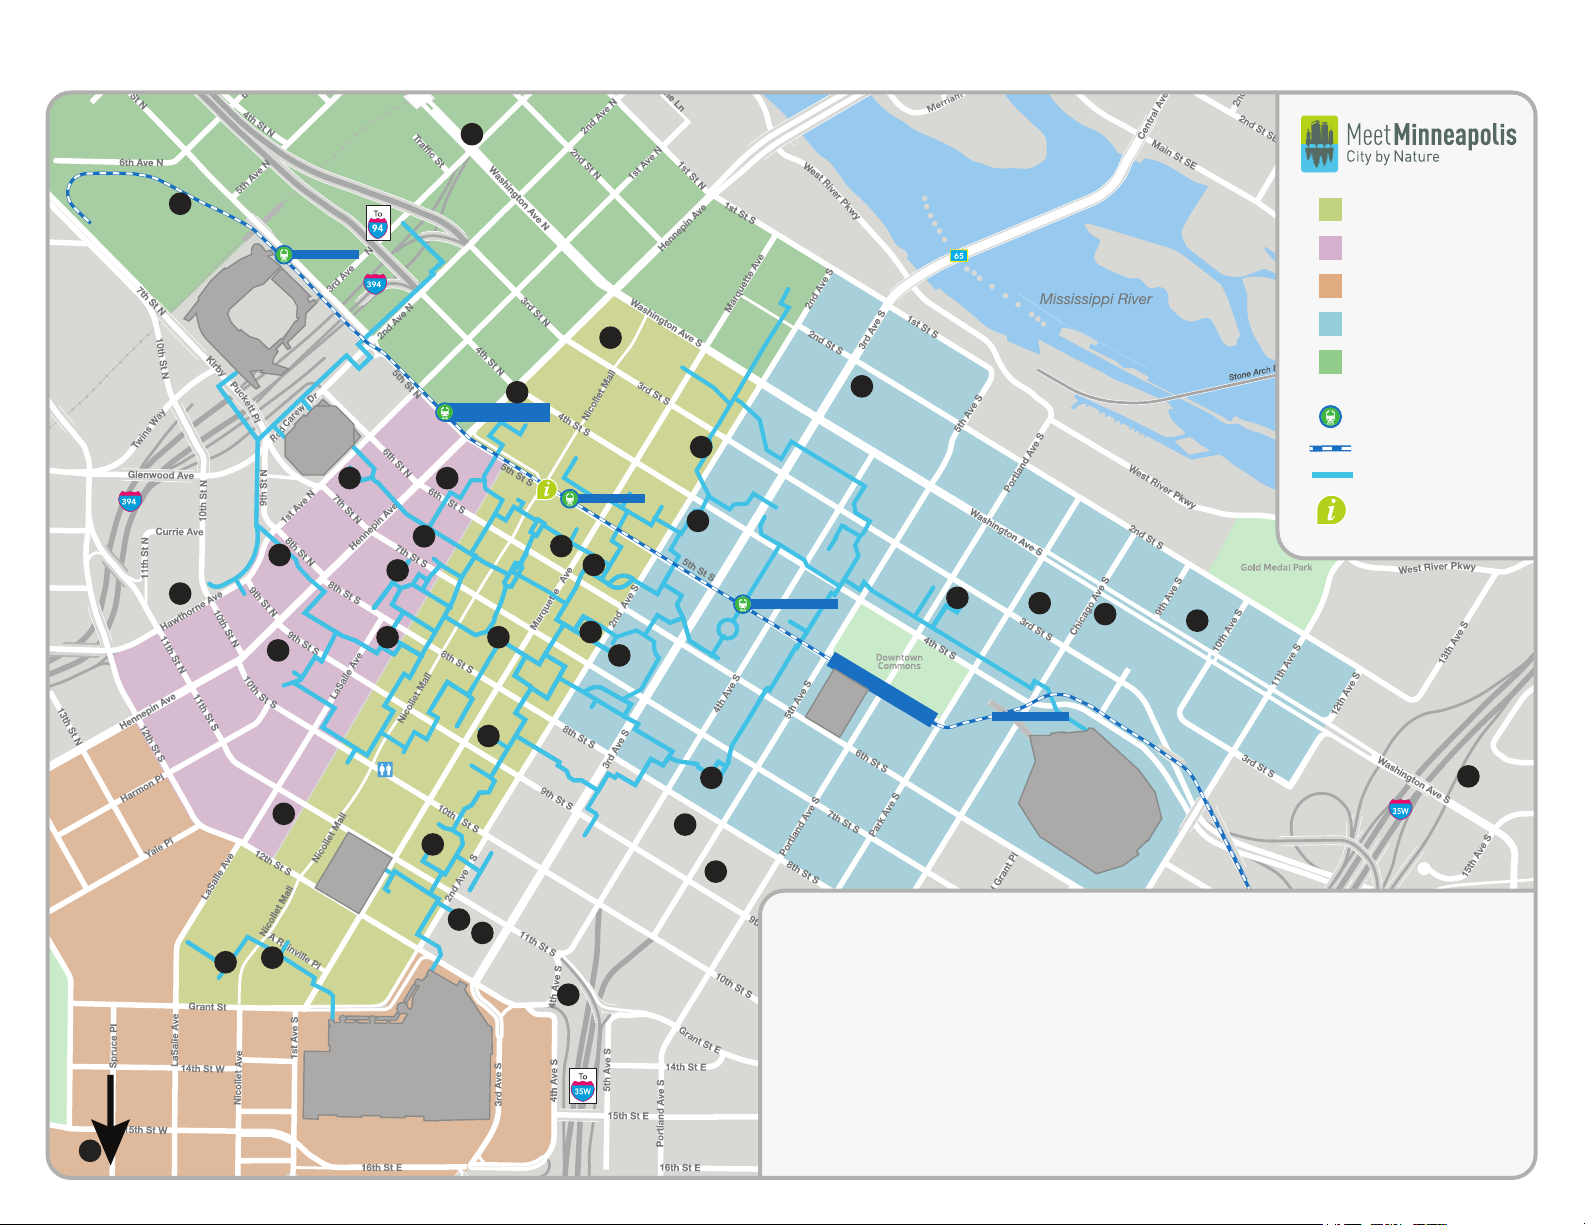Select the rail station icon next to the map info icon
Viewport: 1585px width, 1225px height.
coord(570,498)
